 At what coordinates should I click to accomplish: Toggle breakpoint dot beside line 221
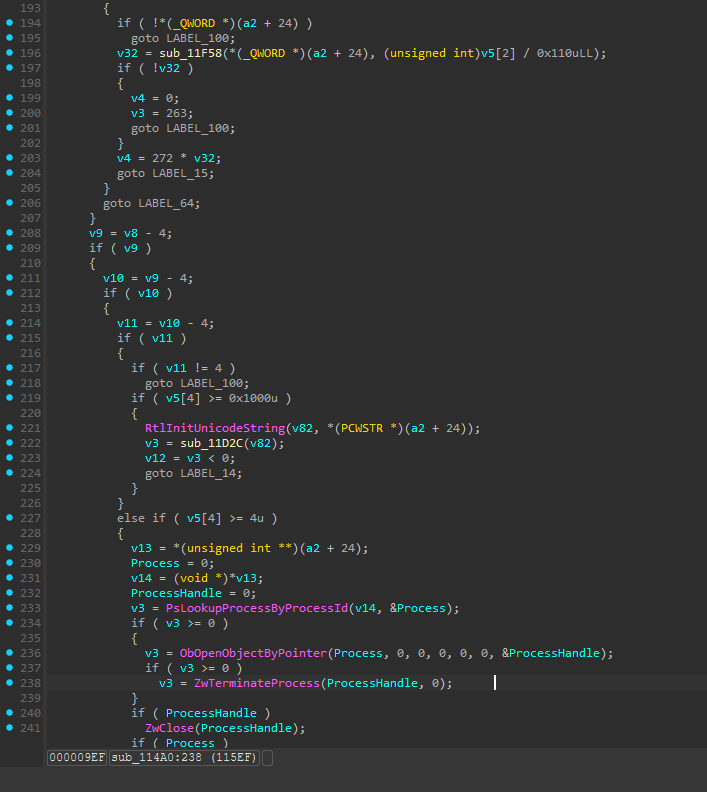pyautogui.click(x=10, y=428)
